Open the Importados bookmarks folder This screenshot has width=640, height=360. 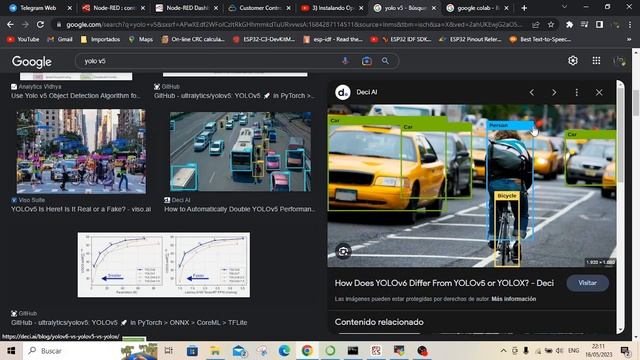[x=100, y=40]
